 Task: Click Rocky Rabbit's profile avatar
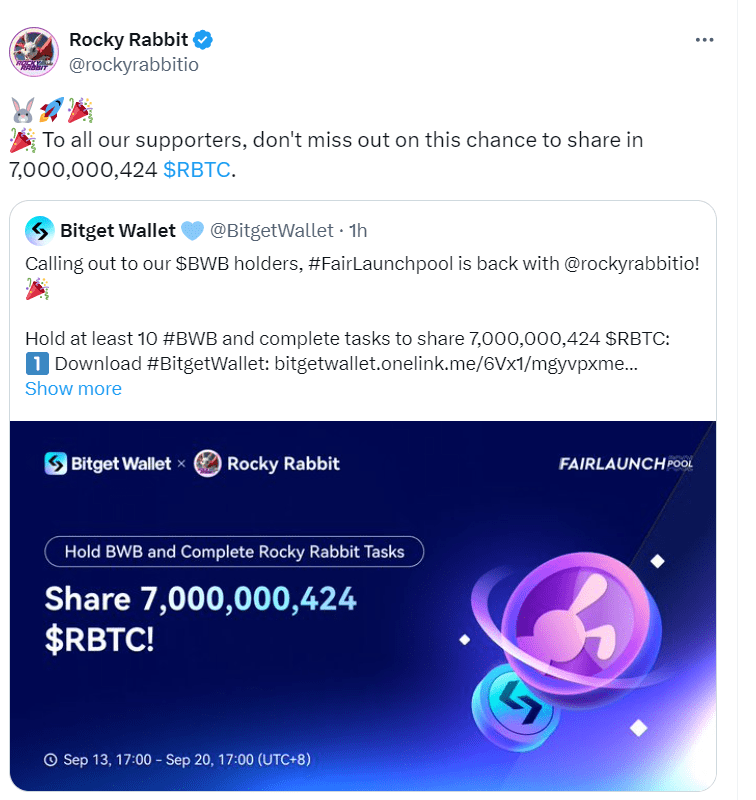[x=34, y=49]
